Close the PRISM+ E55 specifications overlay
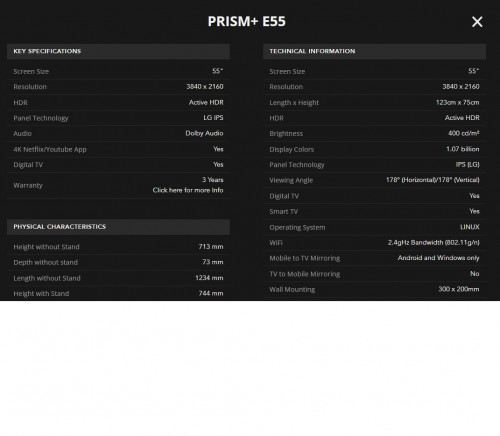500x436 pixels. click(x=477, y=22)
